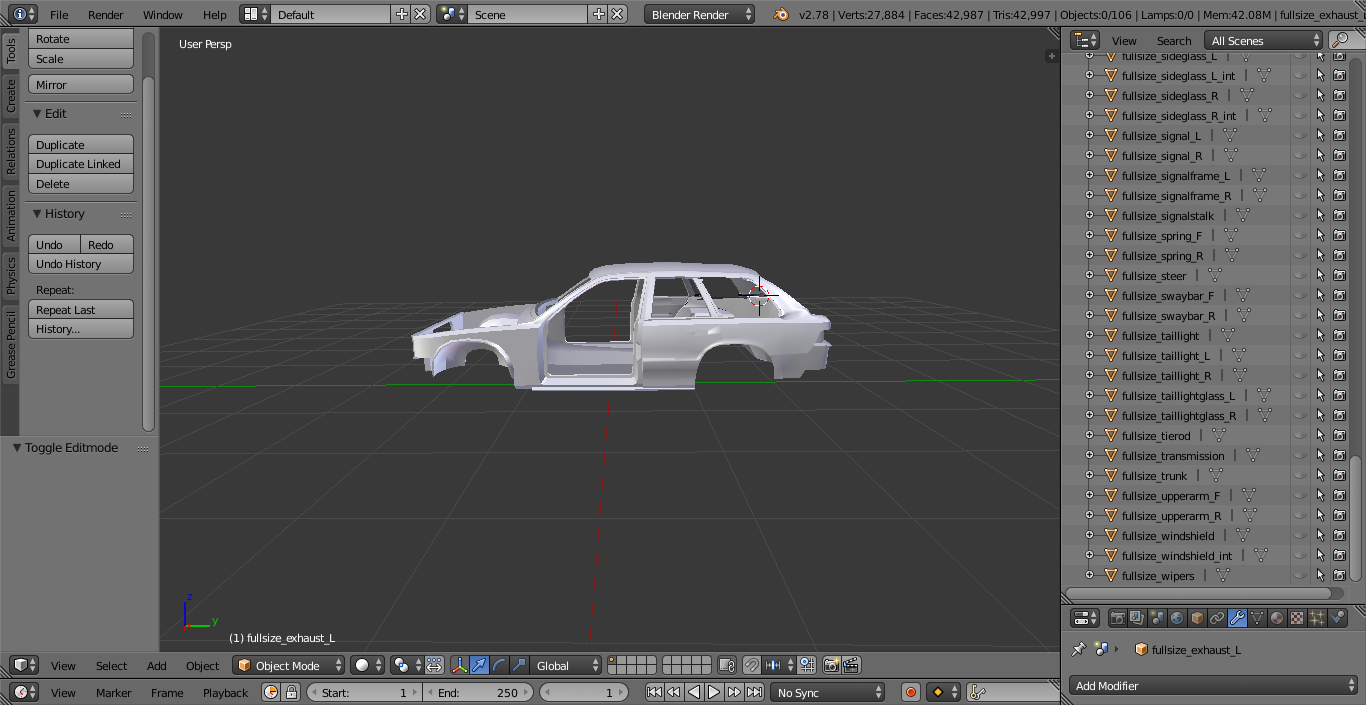Click the Mirror button

click(81, 85)
